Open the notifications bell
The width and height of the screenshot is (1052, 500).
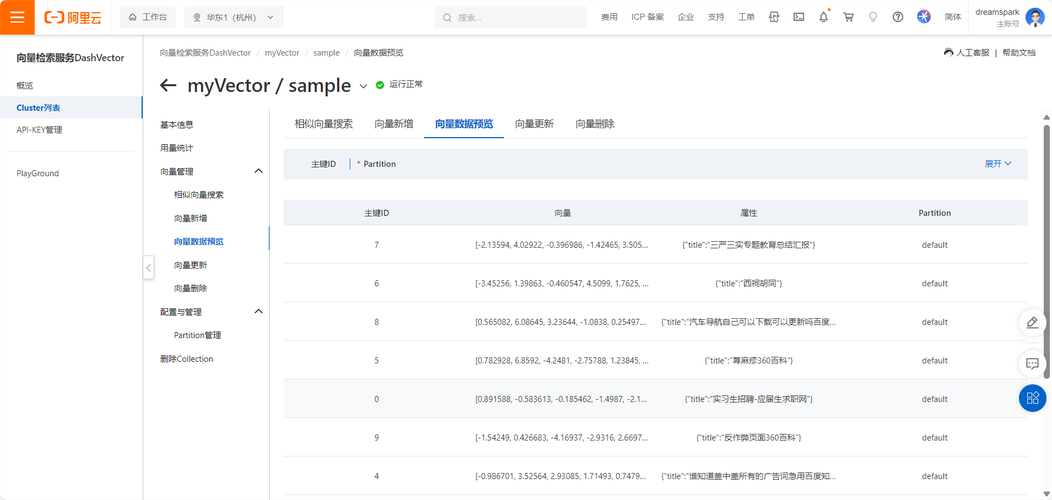(824, 17)
